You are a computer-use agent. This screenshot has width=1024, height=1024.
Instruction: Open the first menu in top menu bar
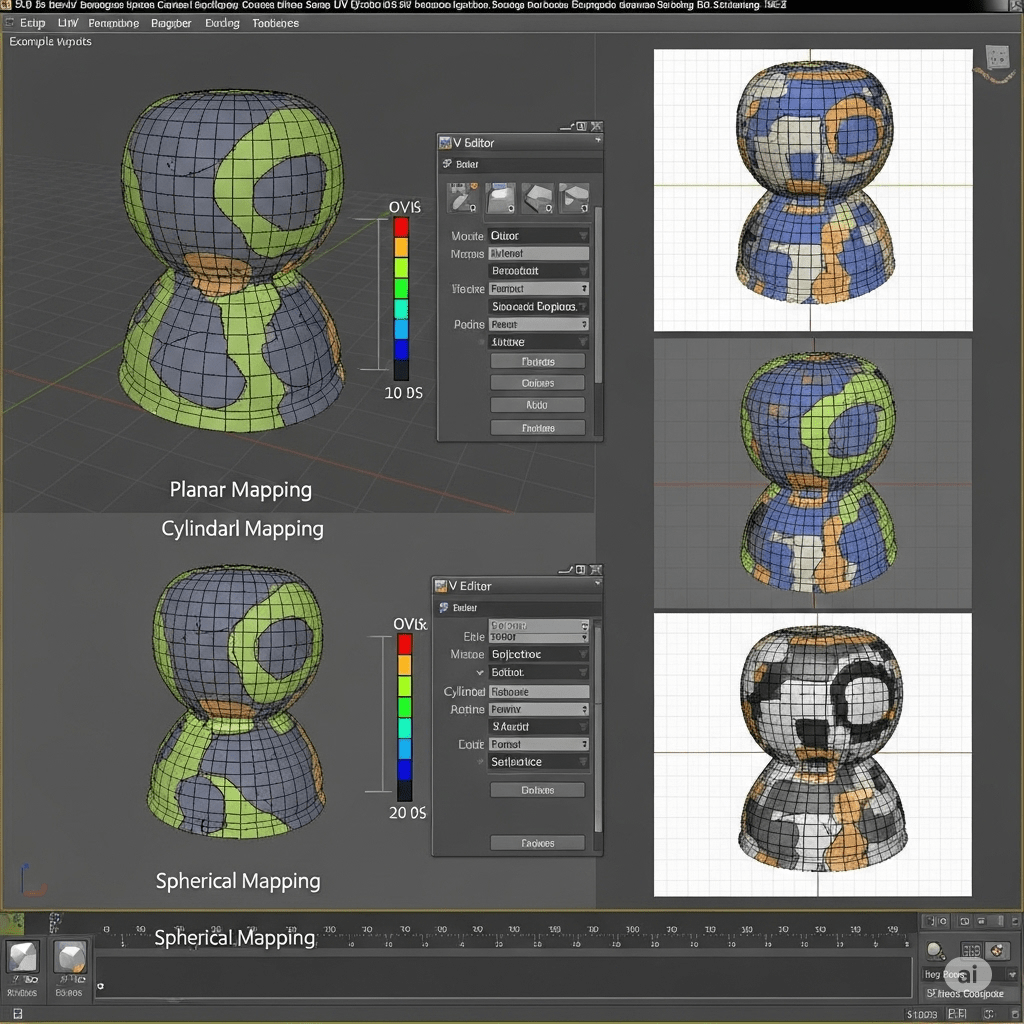(32, 22)
